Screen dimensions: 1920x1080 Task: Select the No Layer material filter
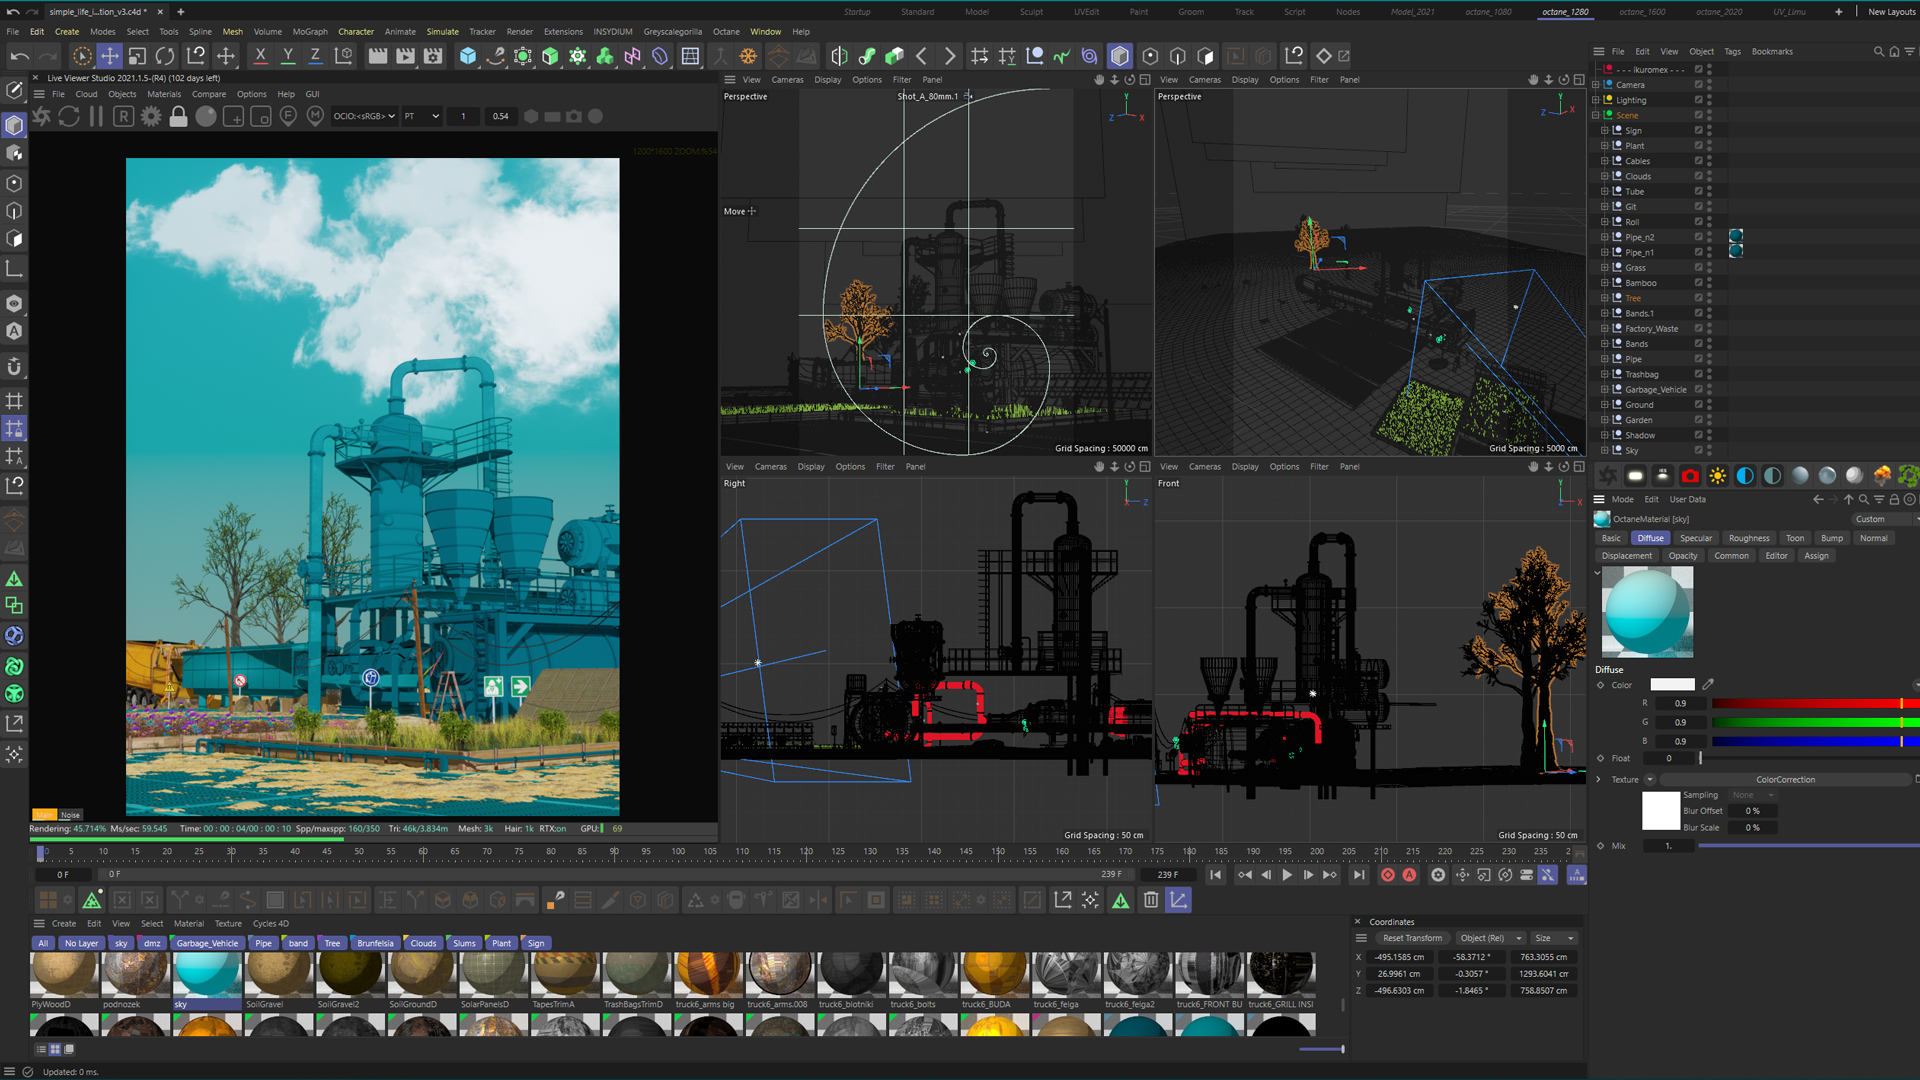point(82,943)
